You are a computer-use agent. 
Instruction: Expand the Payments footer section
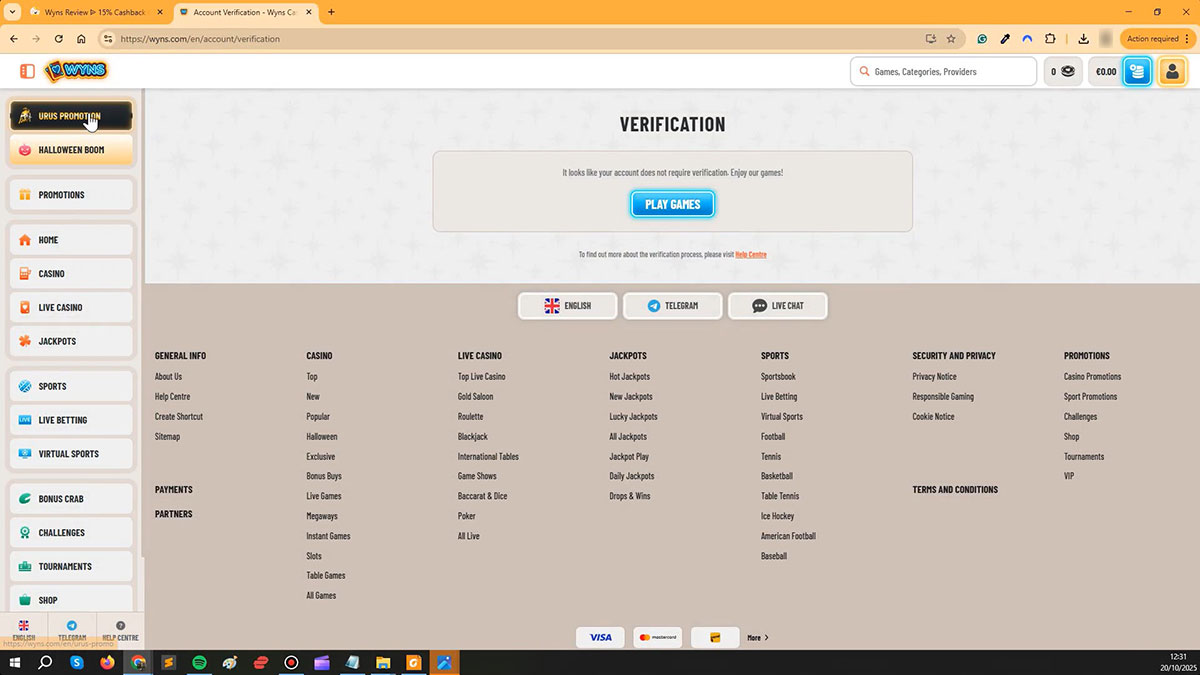[174, 490]
